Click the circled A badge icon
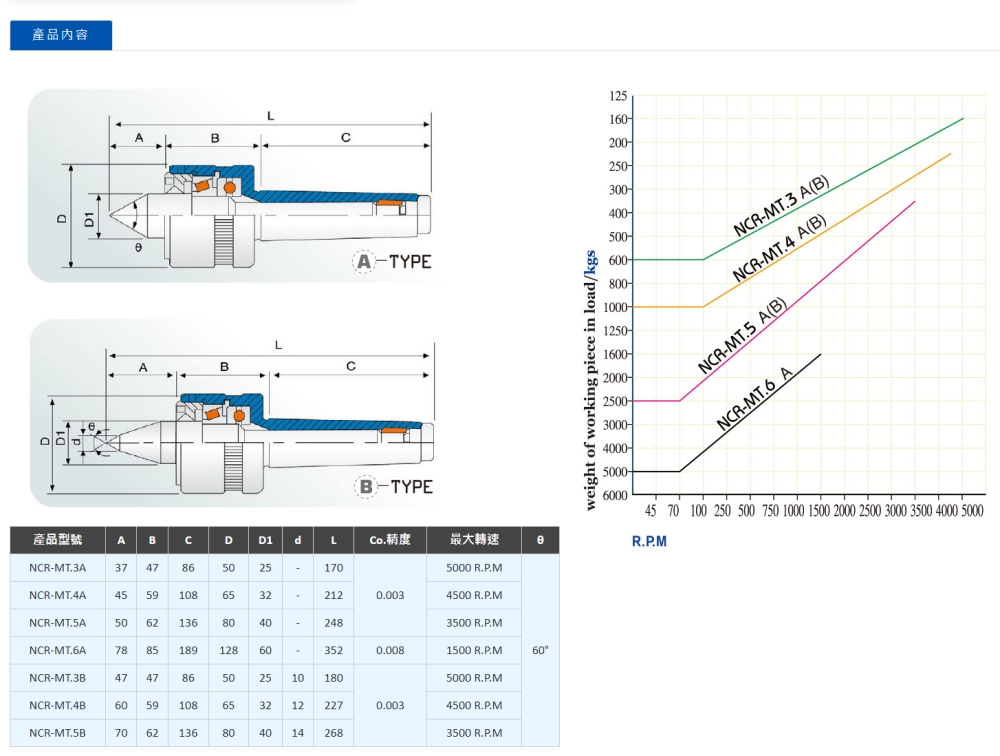The height and width of the screenshot is (756, 1000). (366, 262)
